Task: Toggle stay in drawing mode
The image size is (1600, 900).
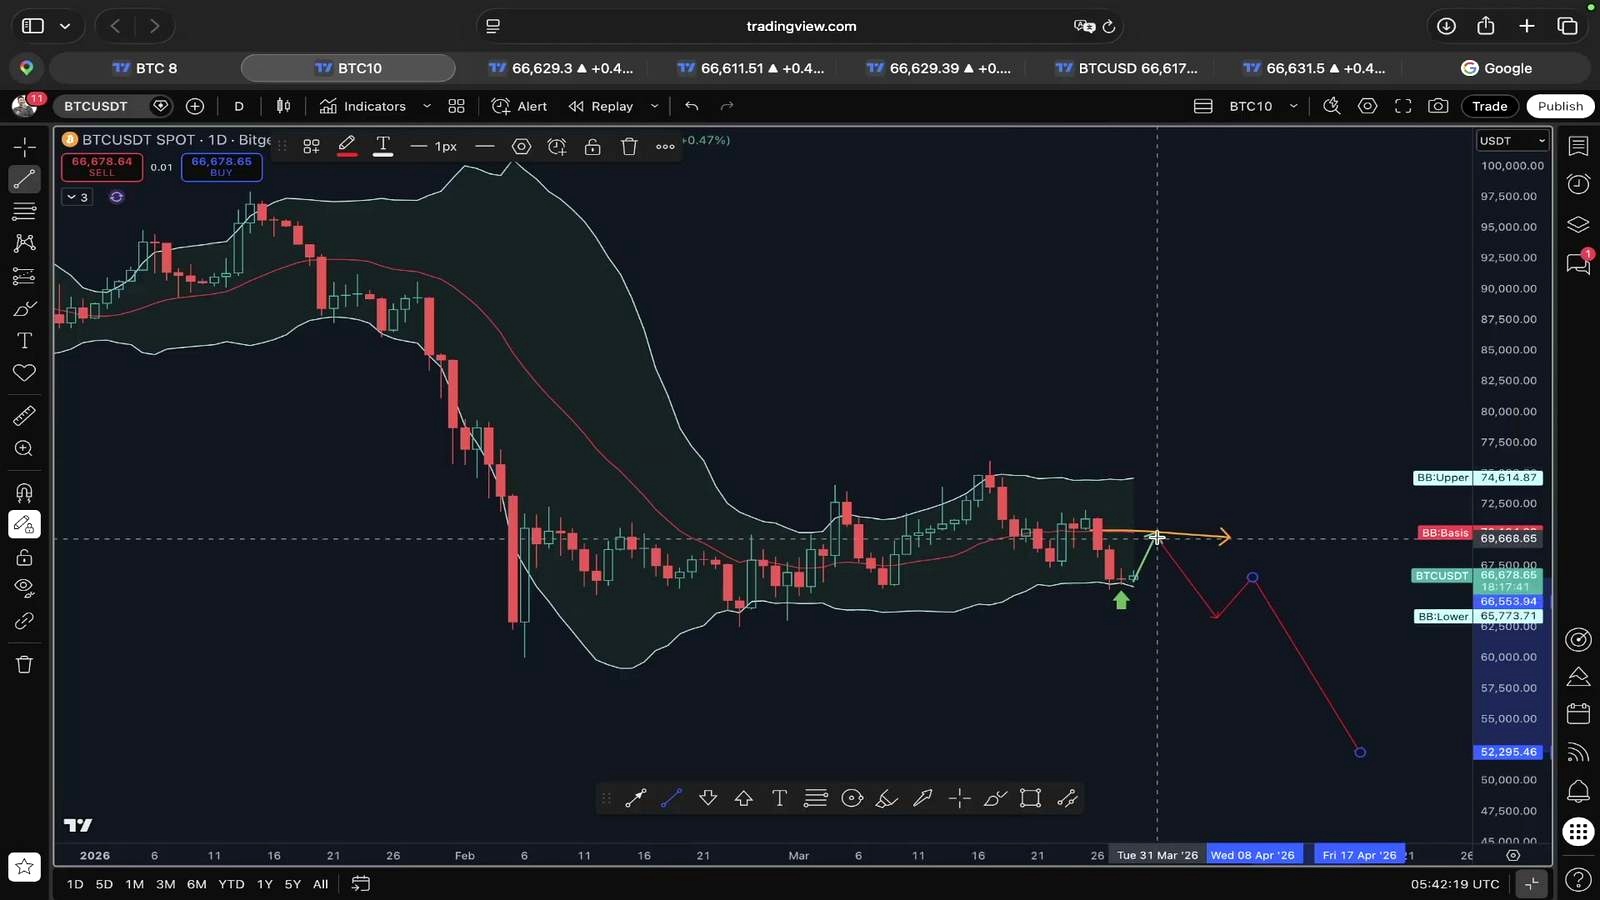Action: pos(24,524)
